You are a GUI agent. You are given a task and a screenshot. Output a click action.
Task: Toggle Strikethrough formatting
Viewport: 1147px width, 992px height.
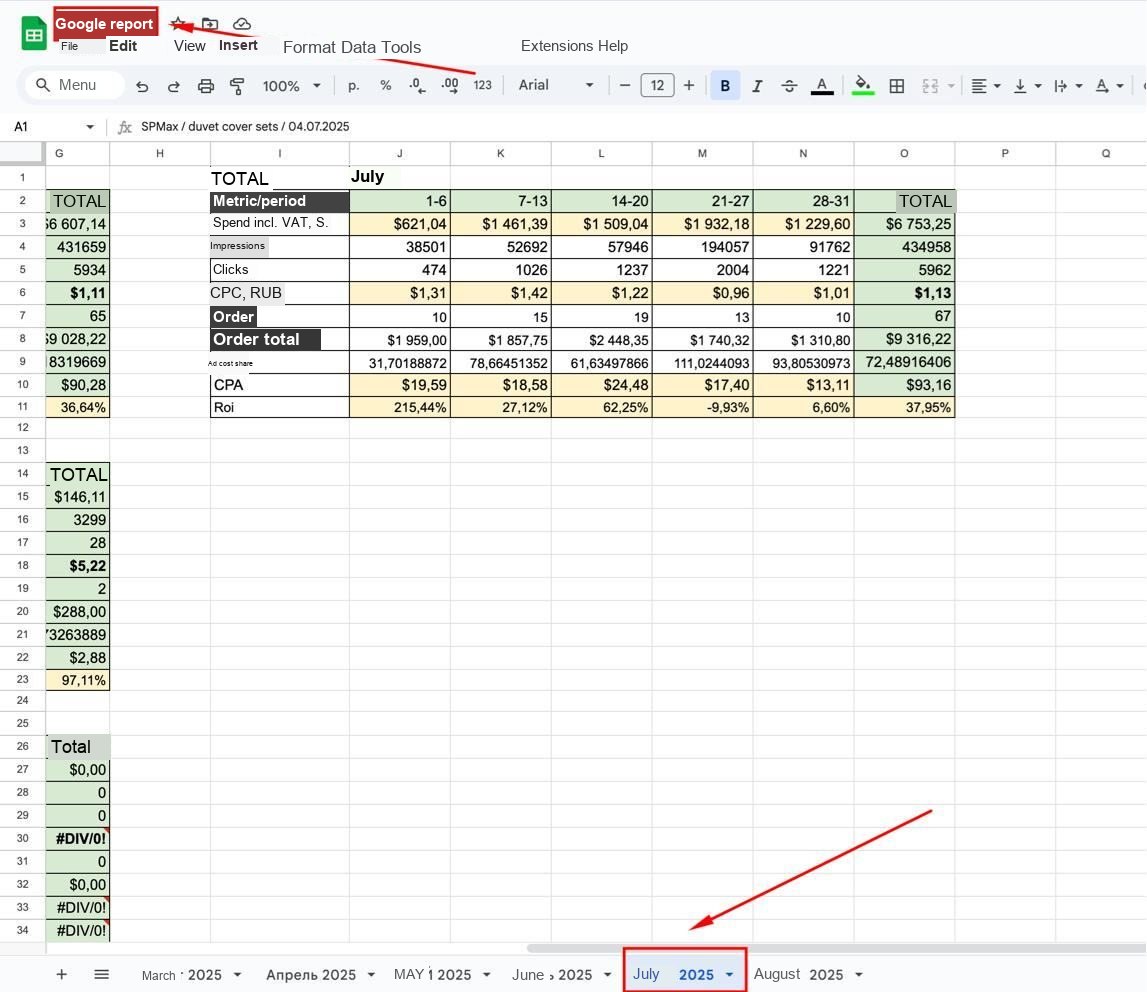tap(789, 86)
